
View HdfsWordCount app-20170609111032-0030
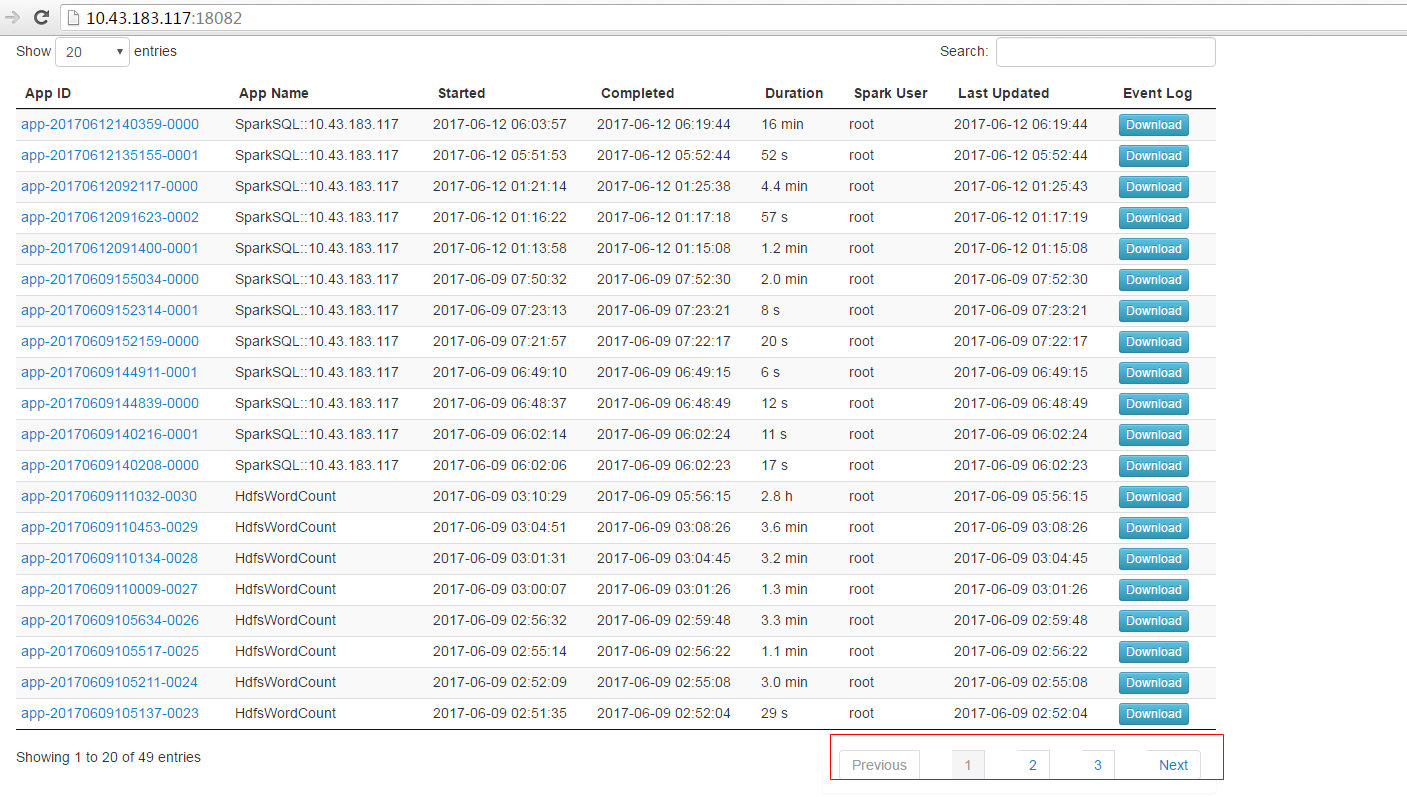(110, 496)
